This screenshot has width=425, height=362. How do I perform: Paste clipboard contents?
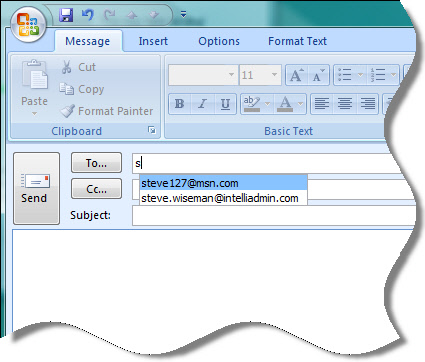(x=34, y=83)
